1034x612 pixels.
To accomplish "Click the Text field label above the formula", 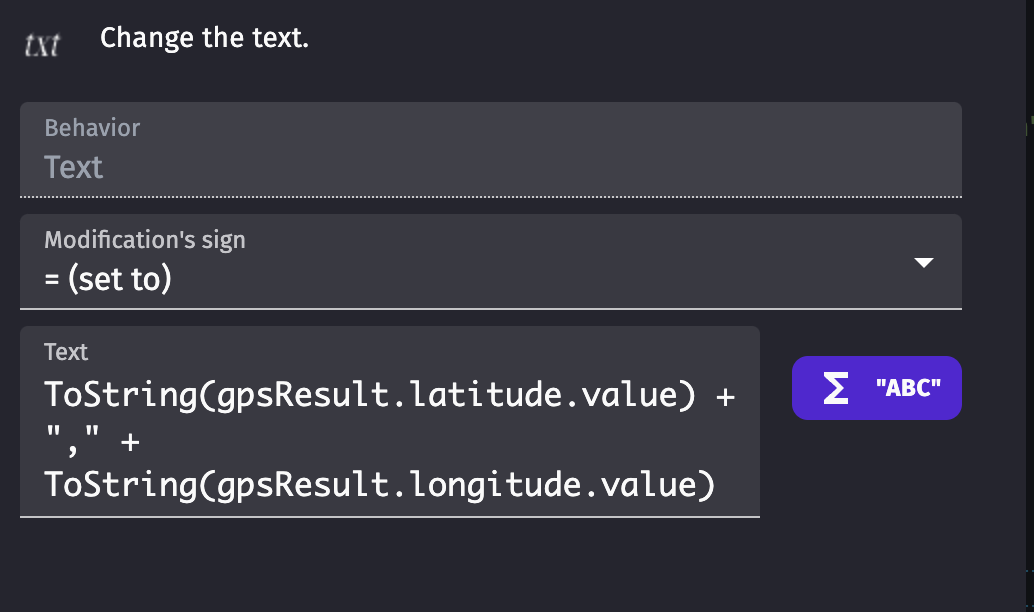I will [x=65, y=352].
